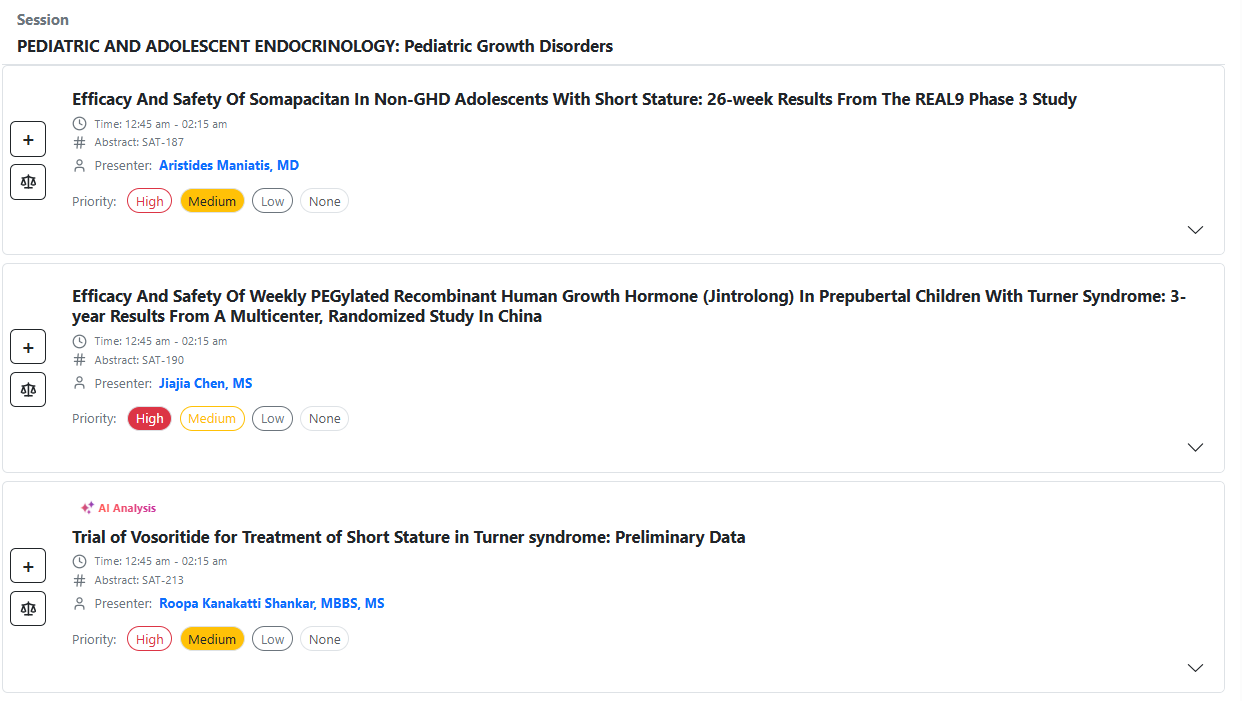Click the highlighted Medium priority on Vosoritide trial
Viewport: 1242px width, 701px height.
click(x=212, y=639)
